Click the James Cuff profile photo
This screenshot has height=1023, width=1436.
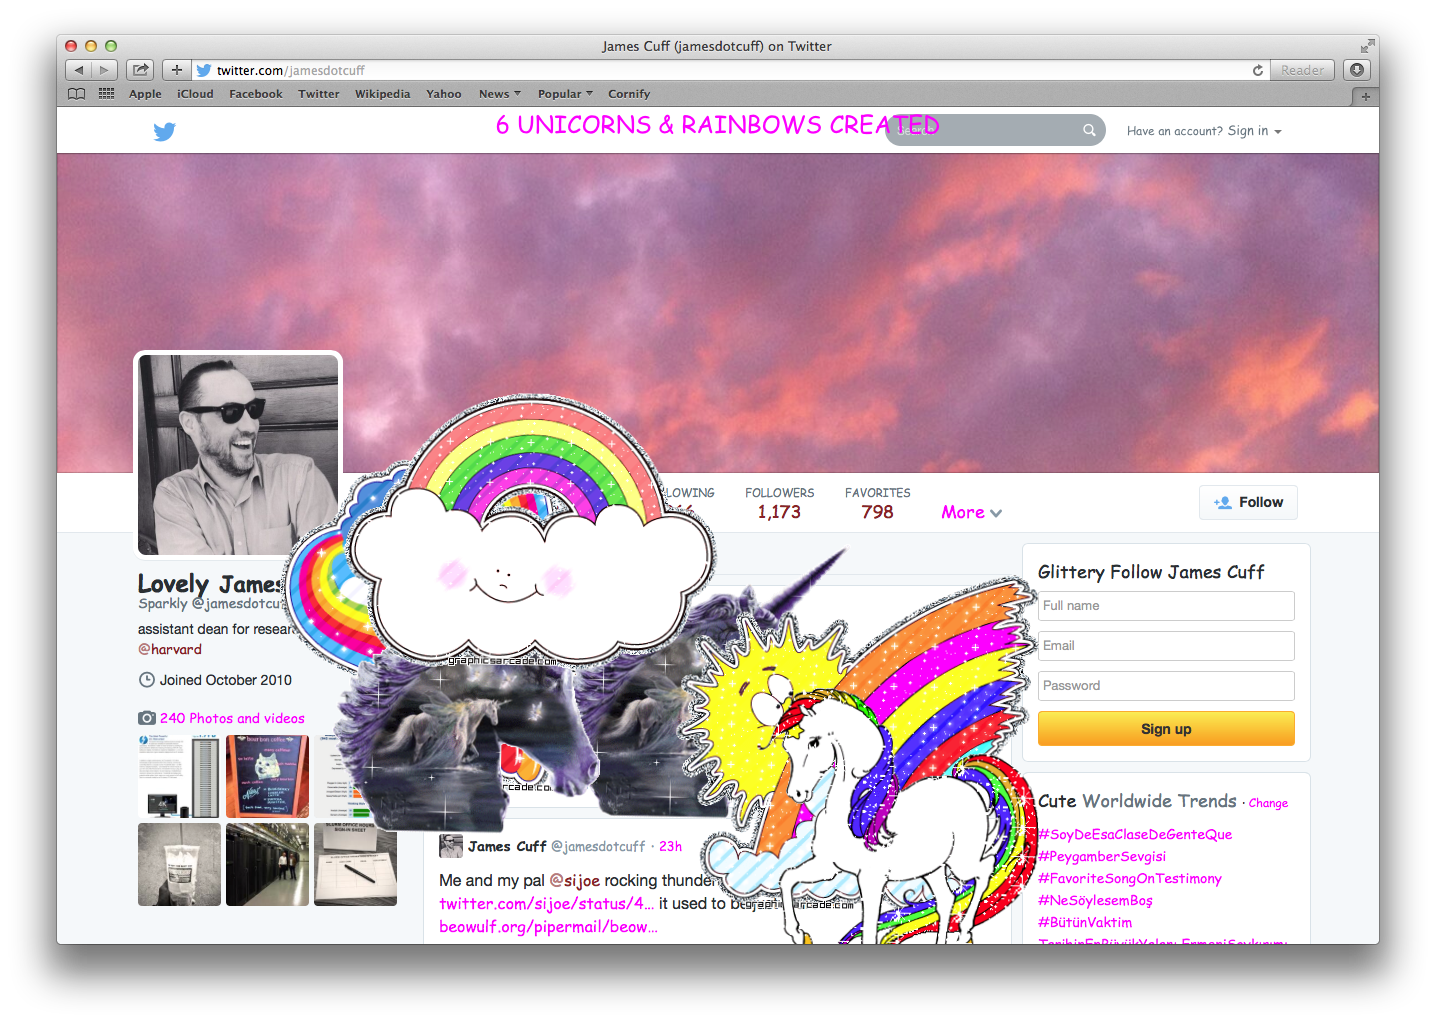coord(238,454)
